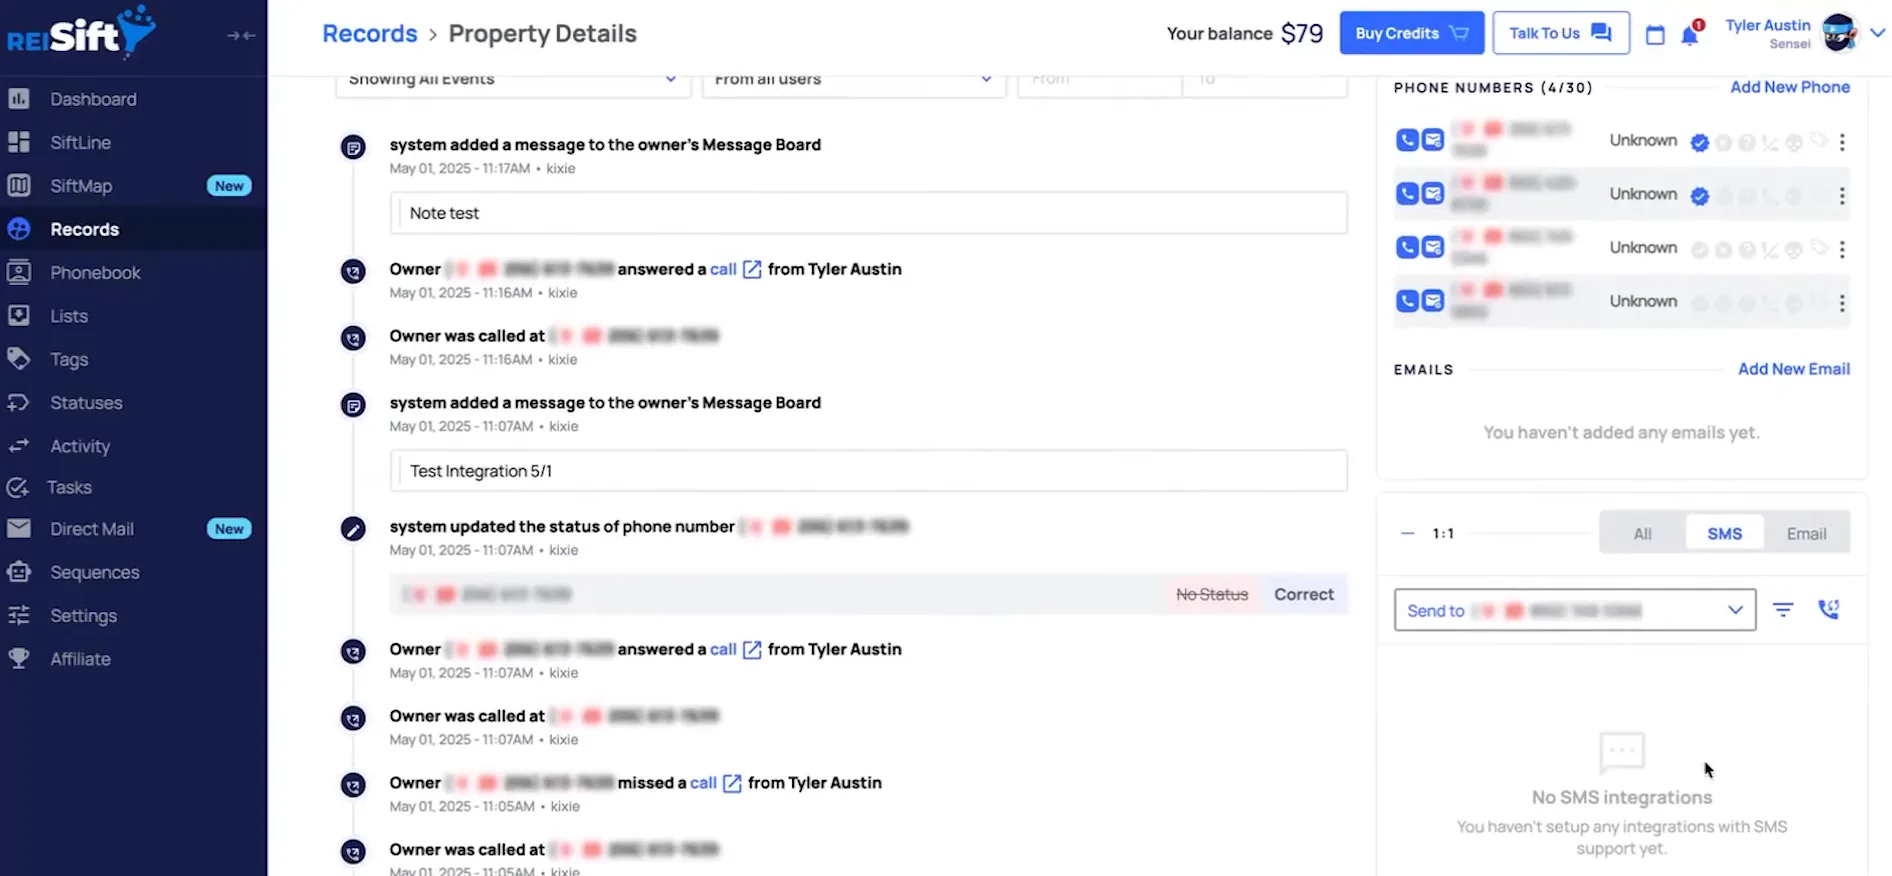This screenshot has height=876, width=1892.
Task: Call the second phone number via phone icon
Action: [1407, 193]
